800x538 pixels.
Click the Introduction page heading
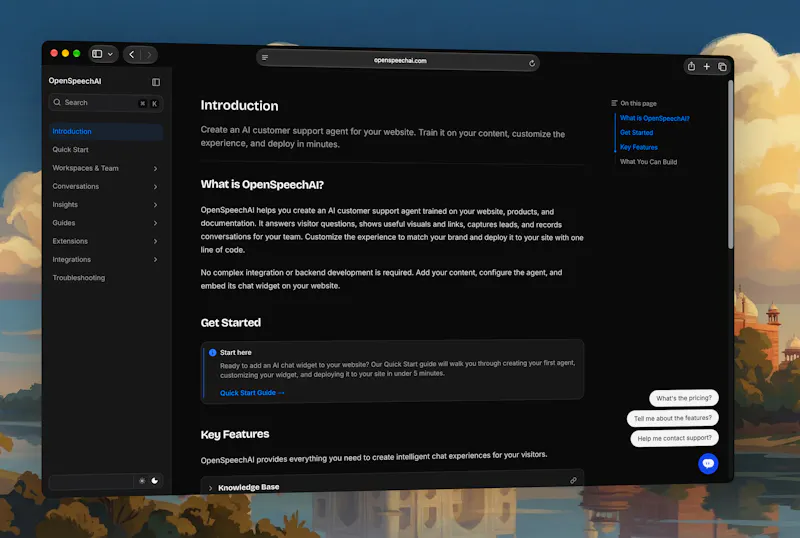click(239, 106)
